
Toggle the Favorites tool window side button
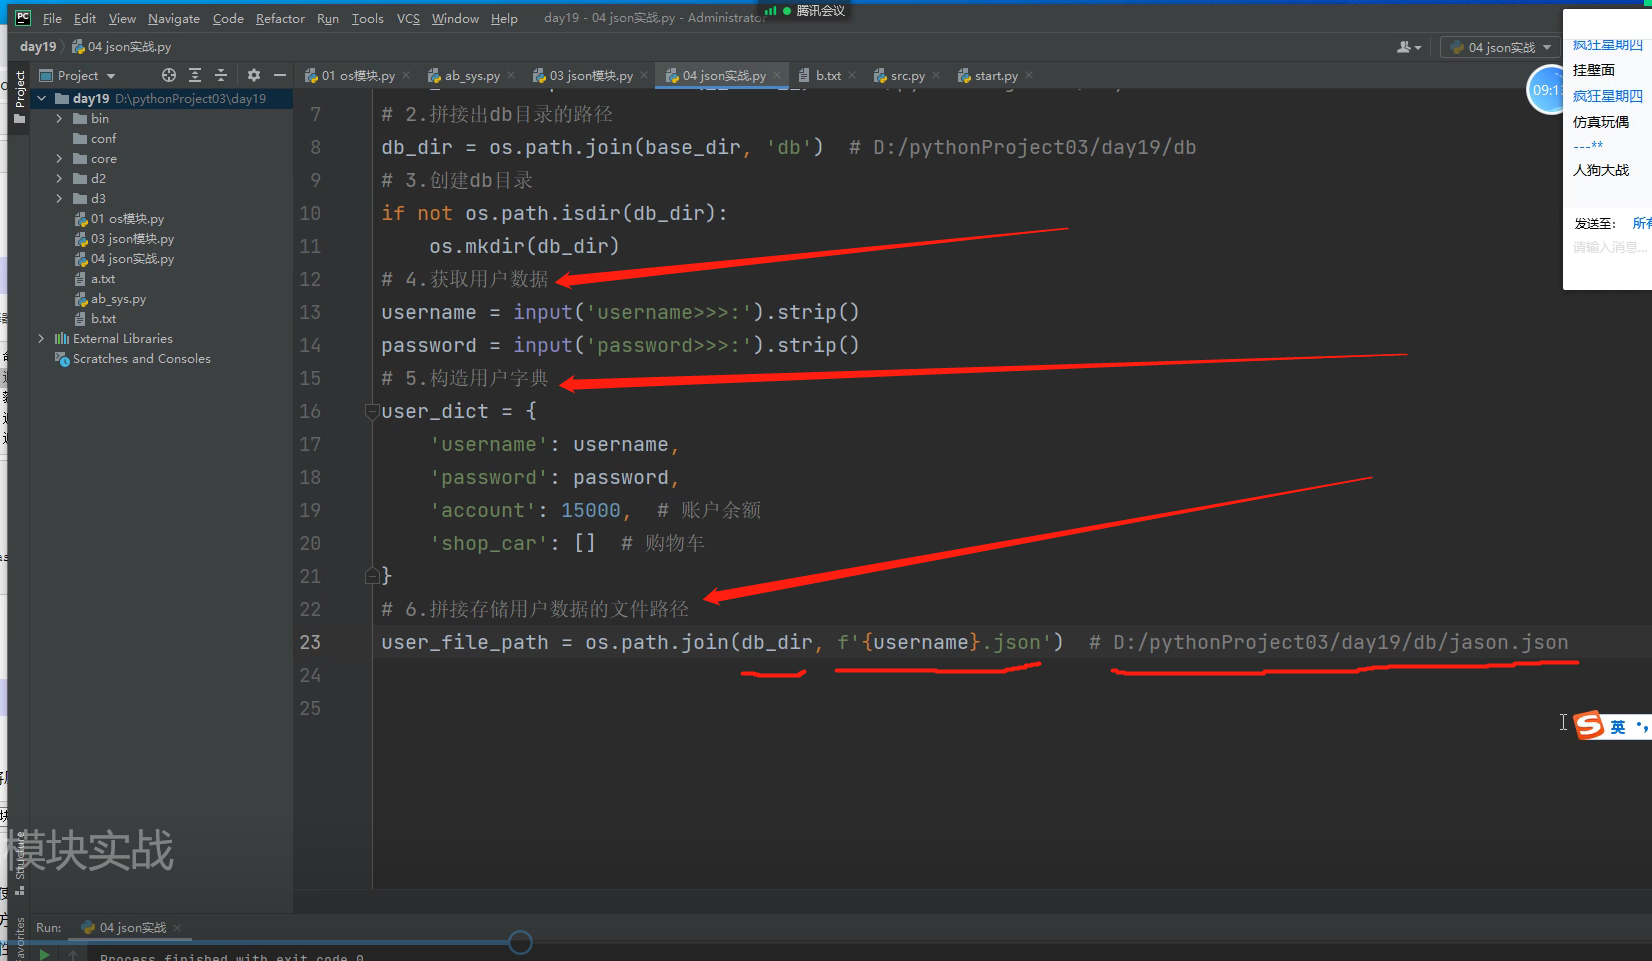click(x=19, y=940)
